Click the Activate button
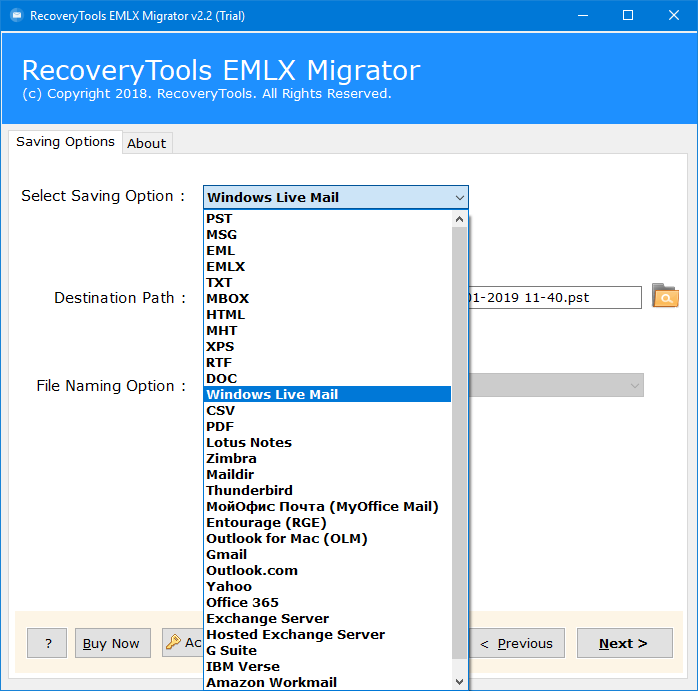 (183, 643)
